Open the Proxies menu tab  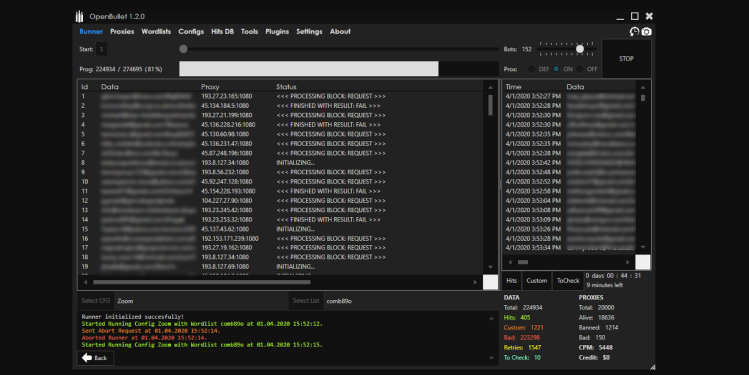pyautogui.click(x=122, y=32)
